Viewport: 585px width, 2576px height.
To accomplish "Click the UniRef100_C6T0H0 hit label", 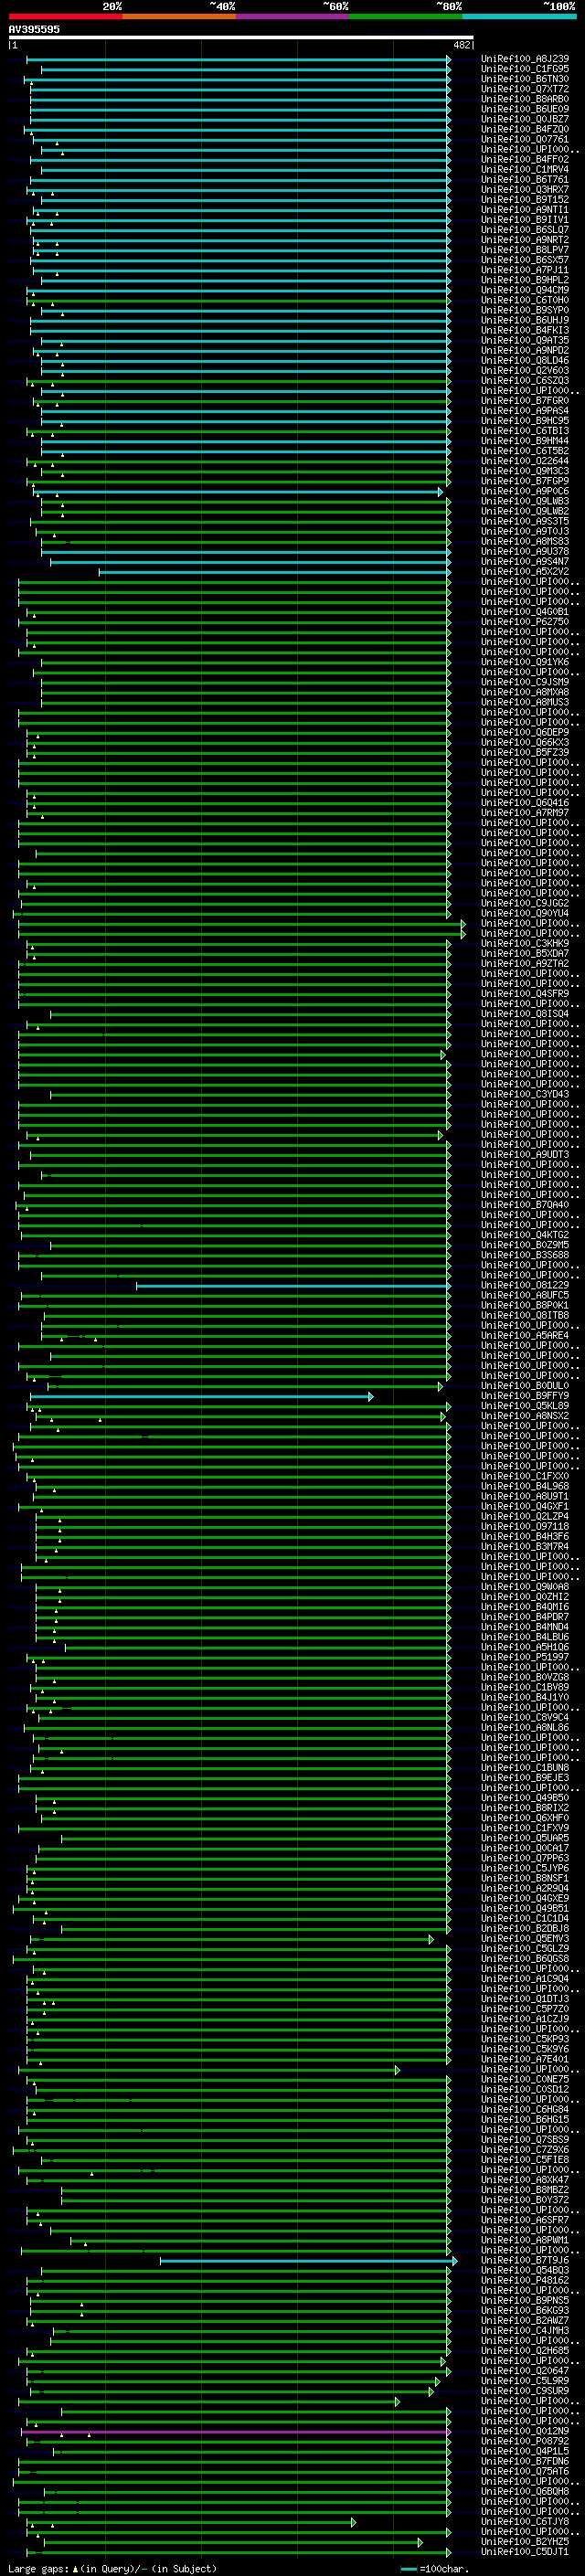I will [525, 300].
